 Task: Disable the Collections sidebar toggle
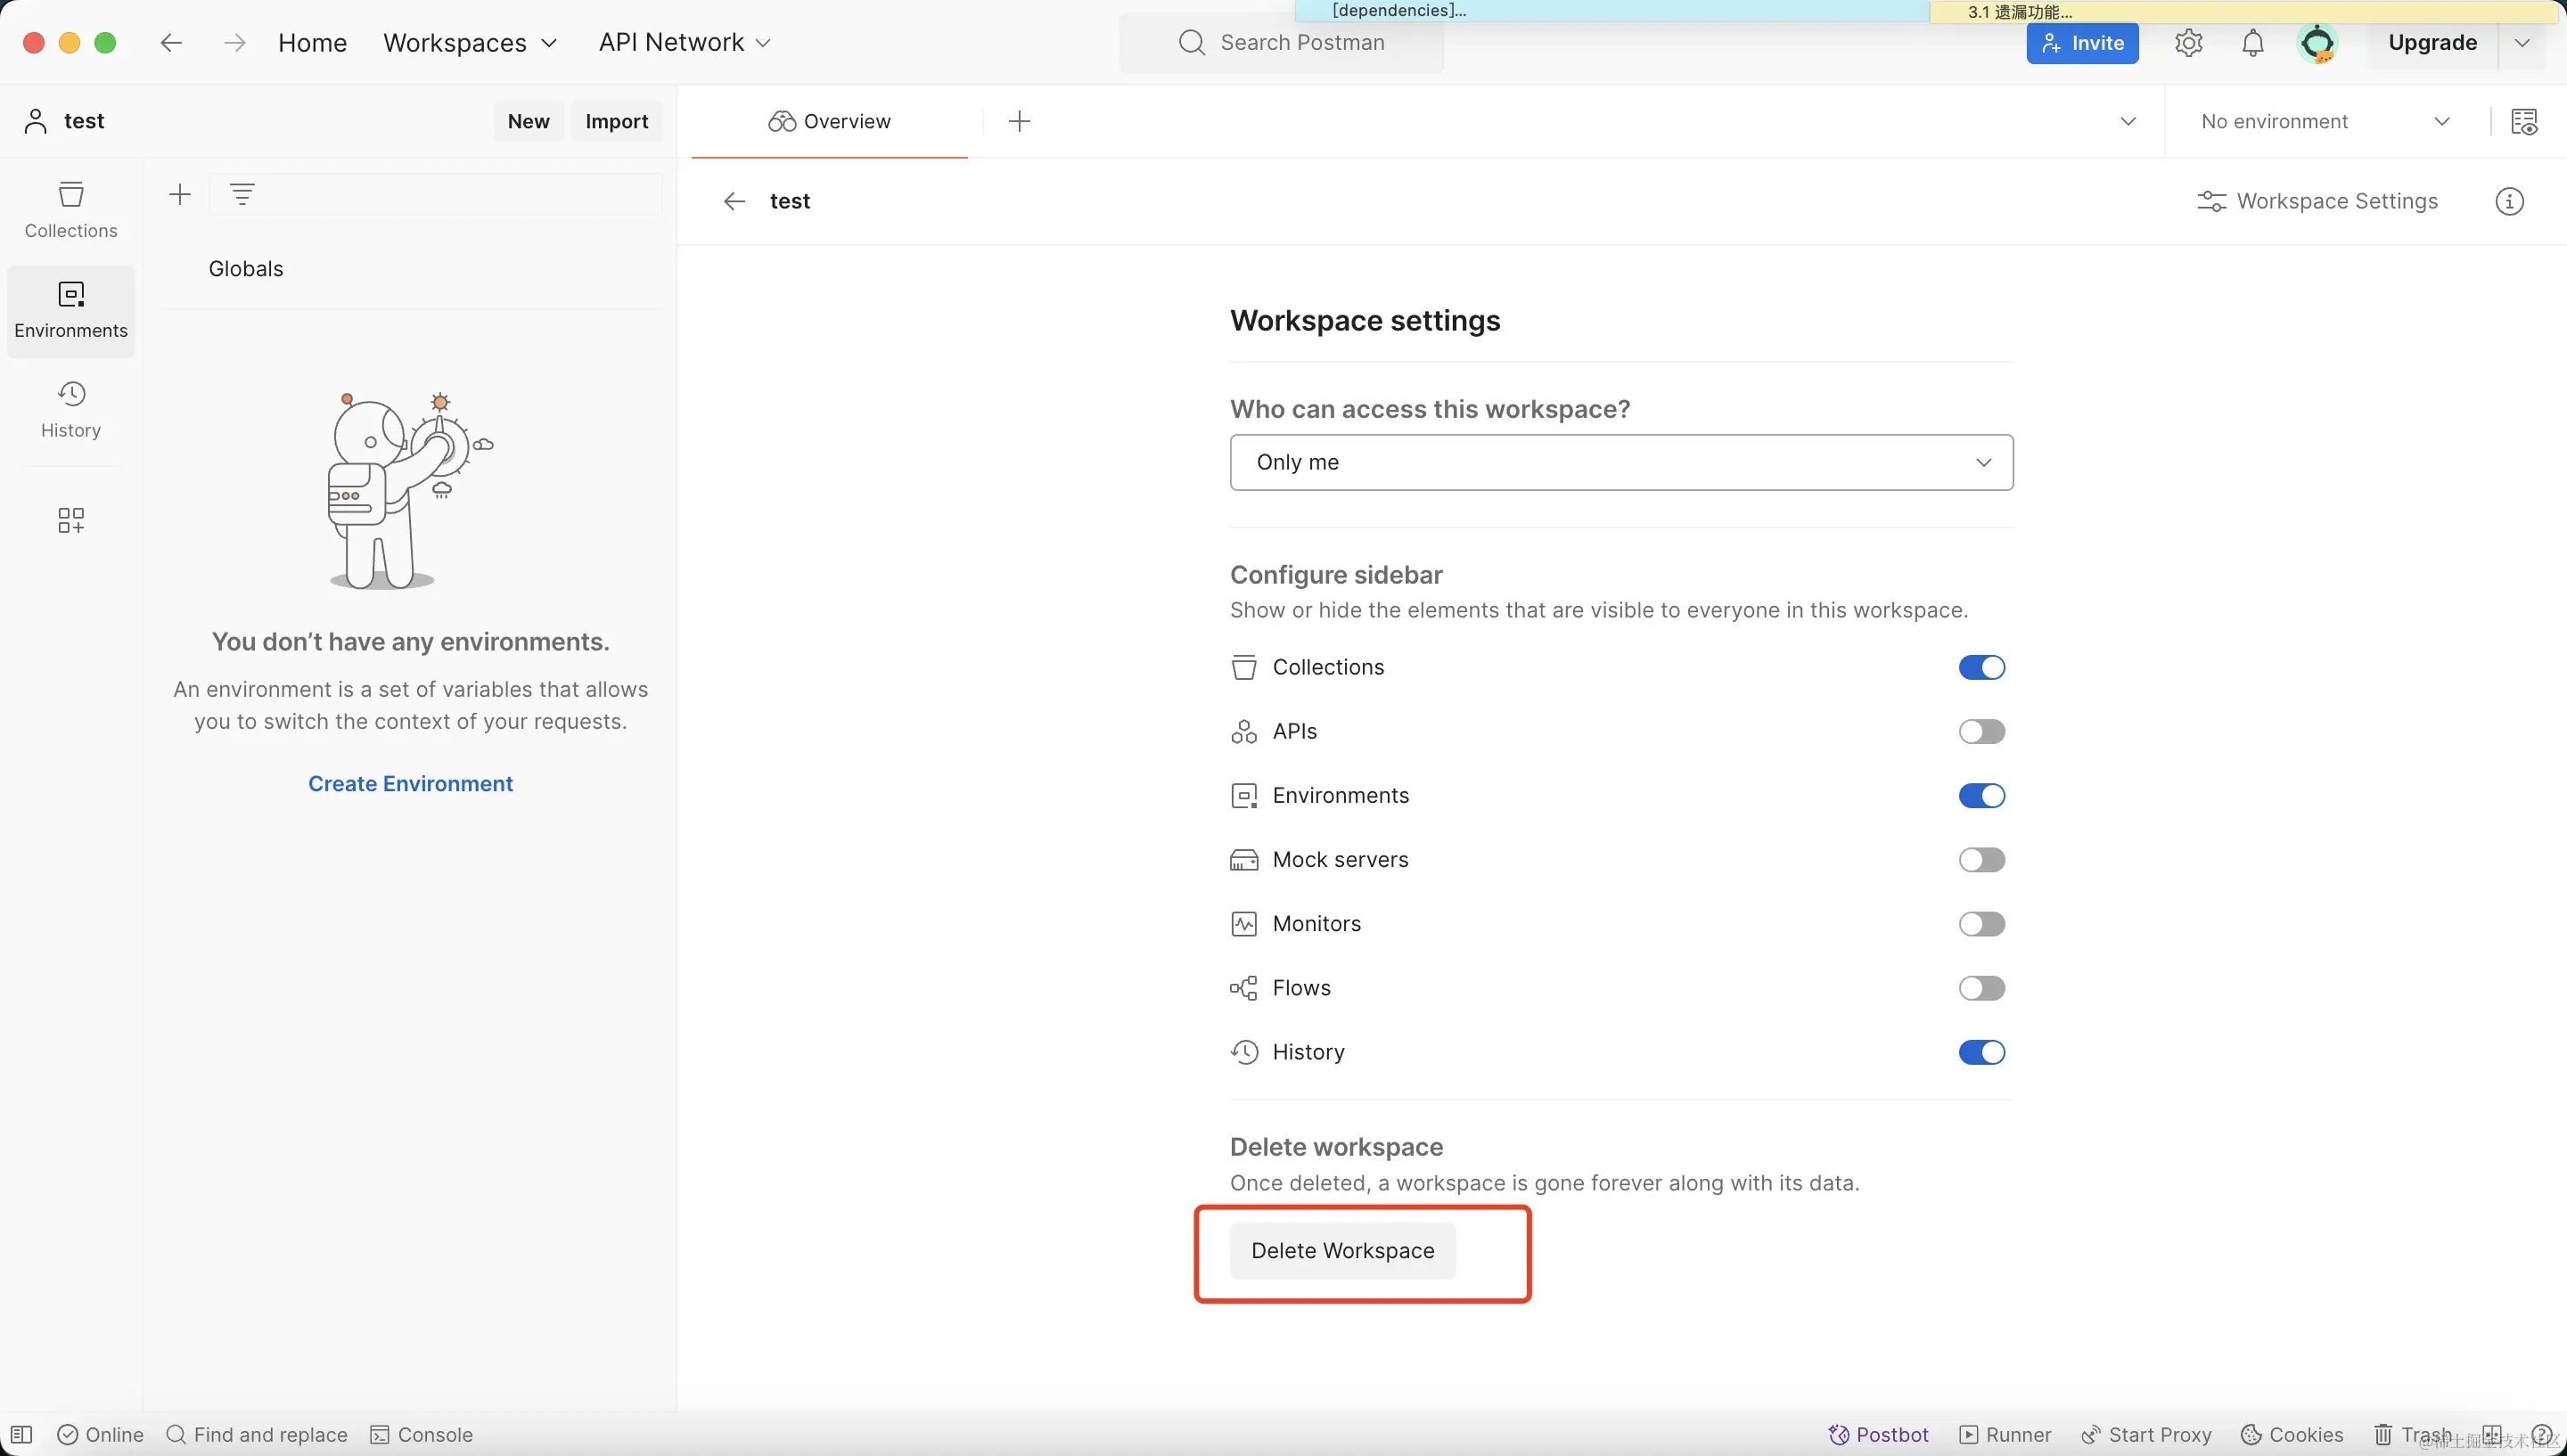pos(1981,667)
